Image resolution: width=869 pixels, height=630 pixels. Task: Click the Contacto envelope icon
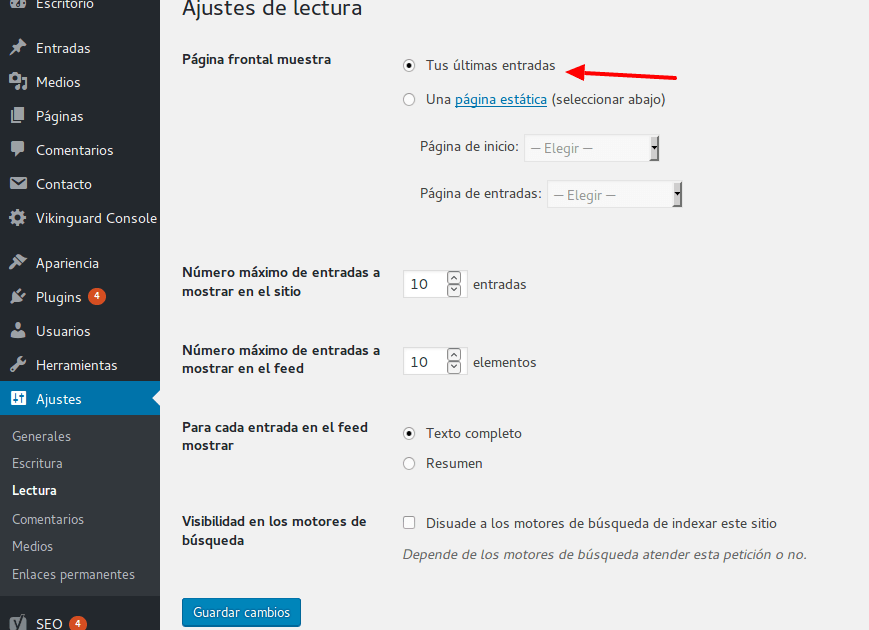(18, 183)
